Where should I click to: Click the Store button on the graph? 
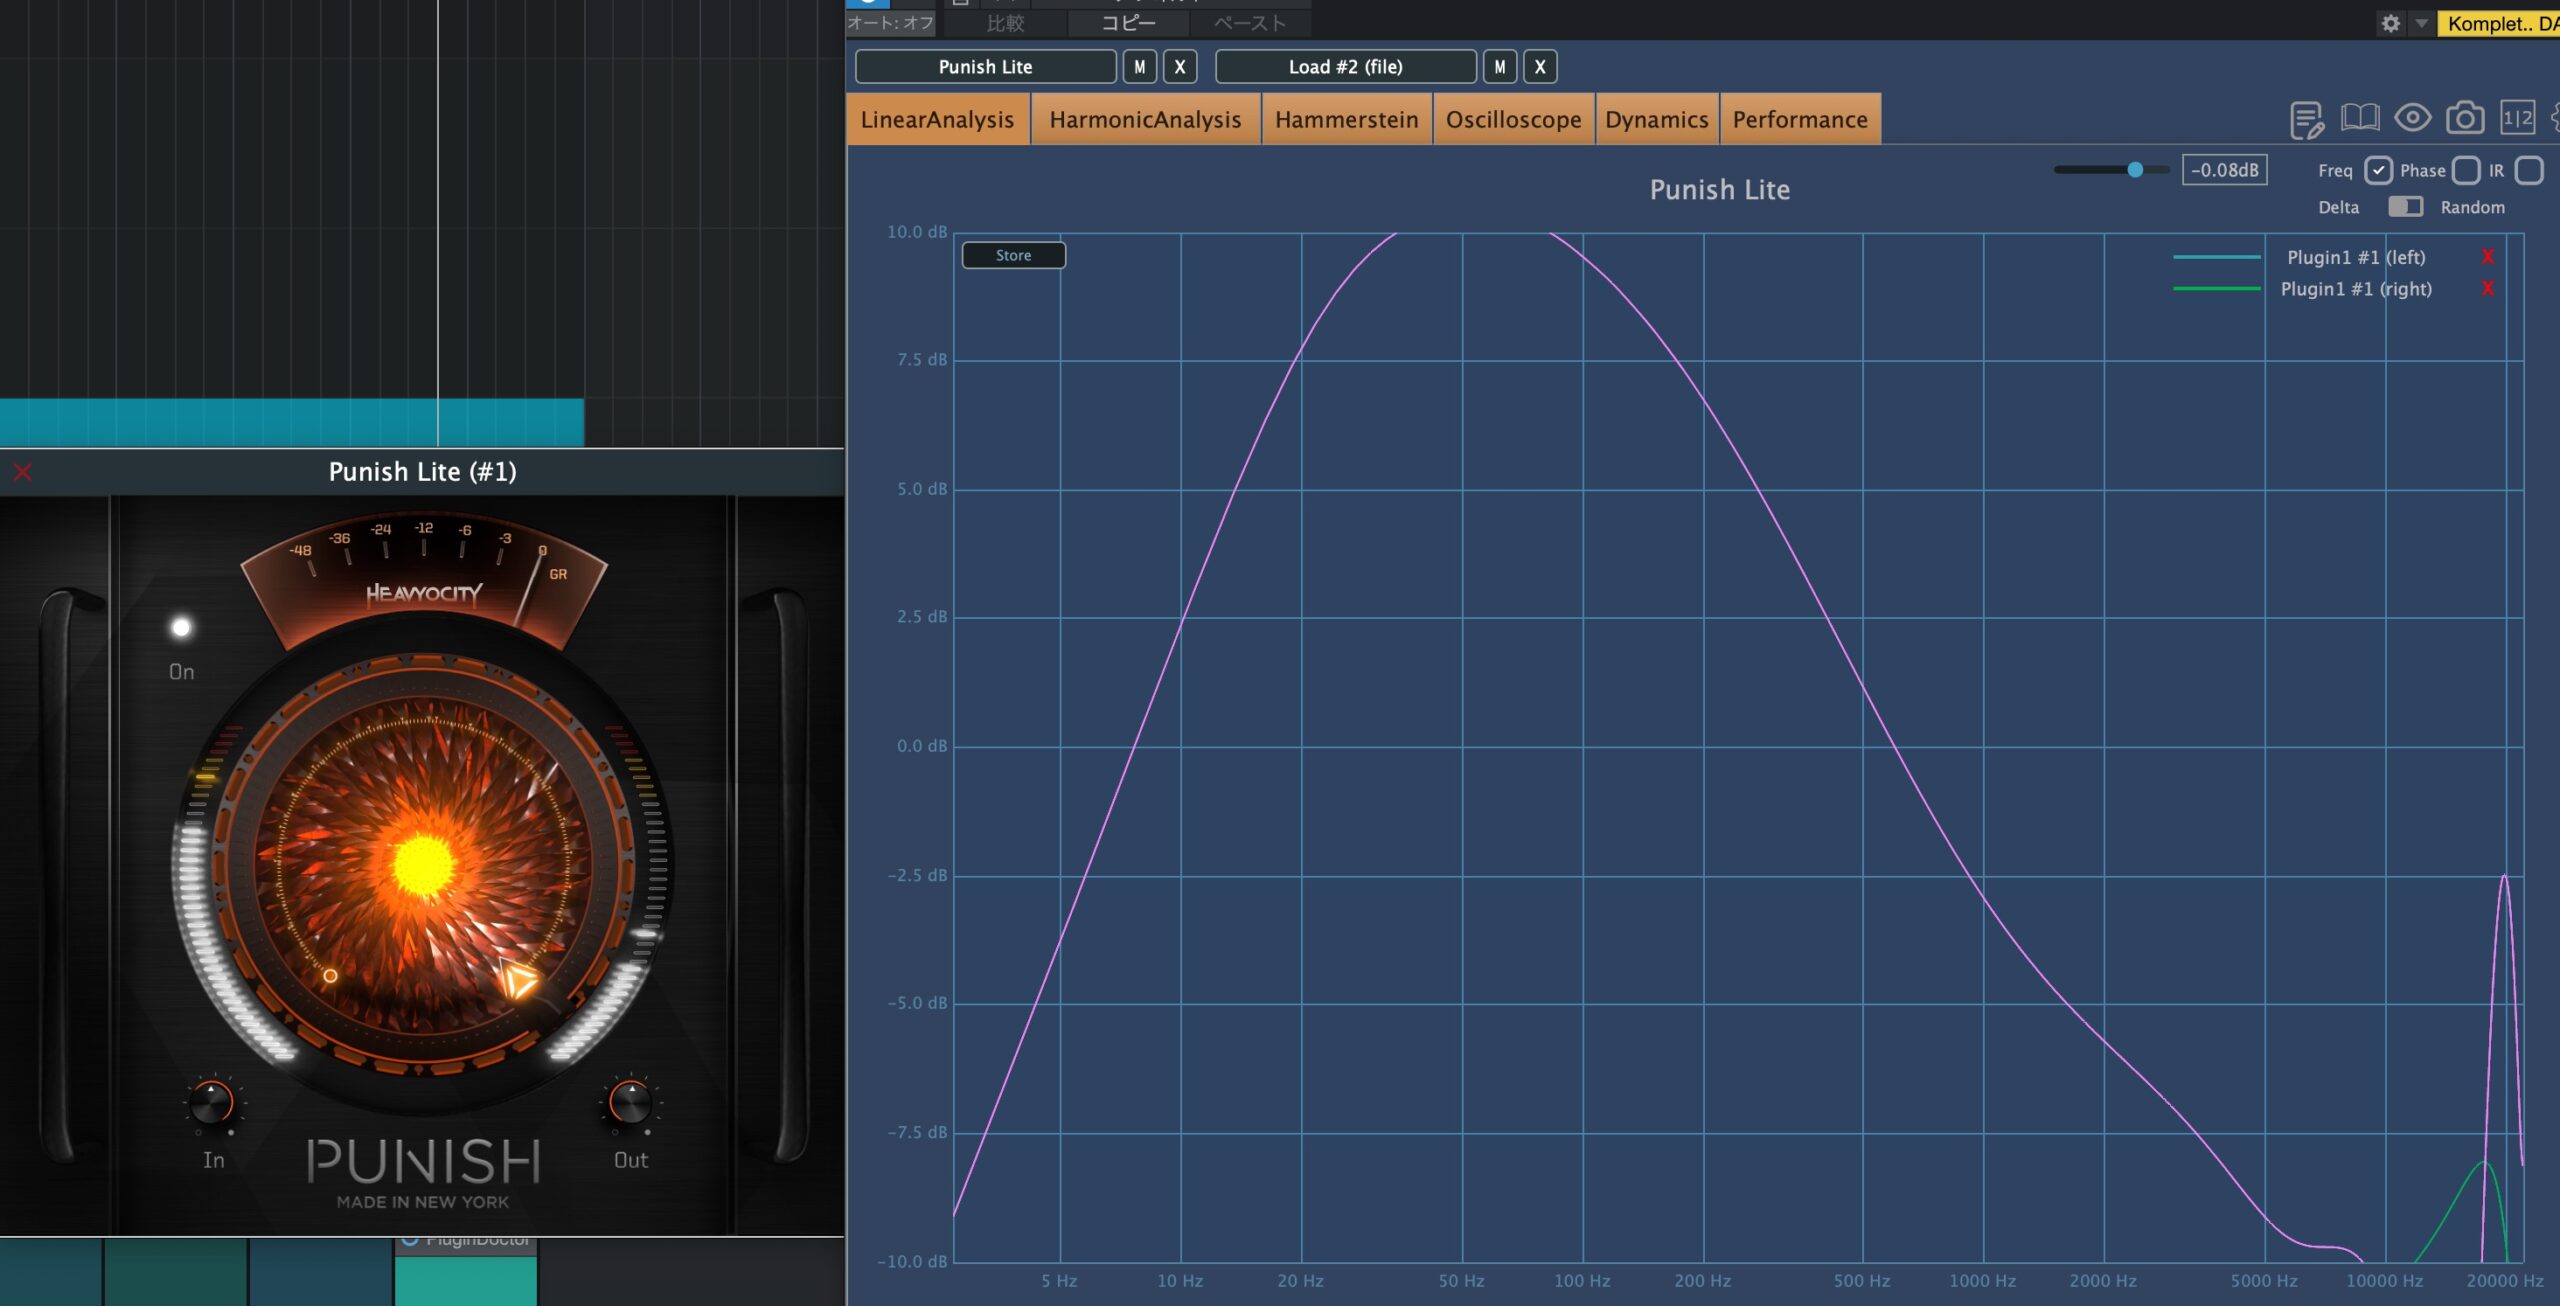tap(1013, 256)
